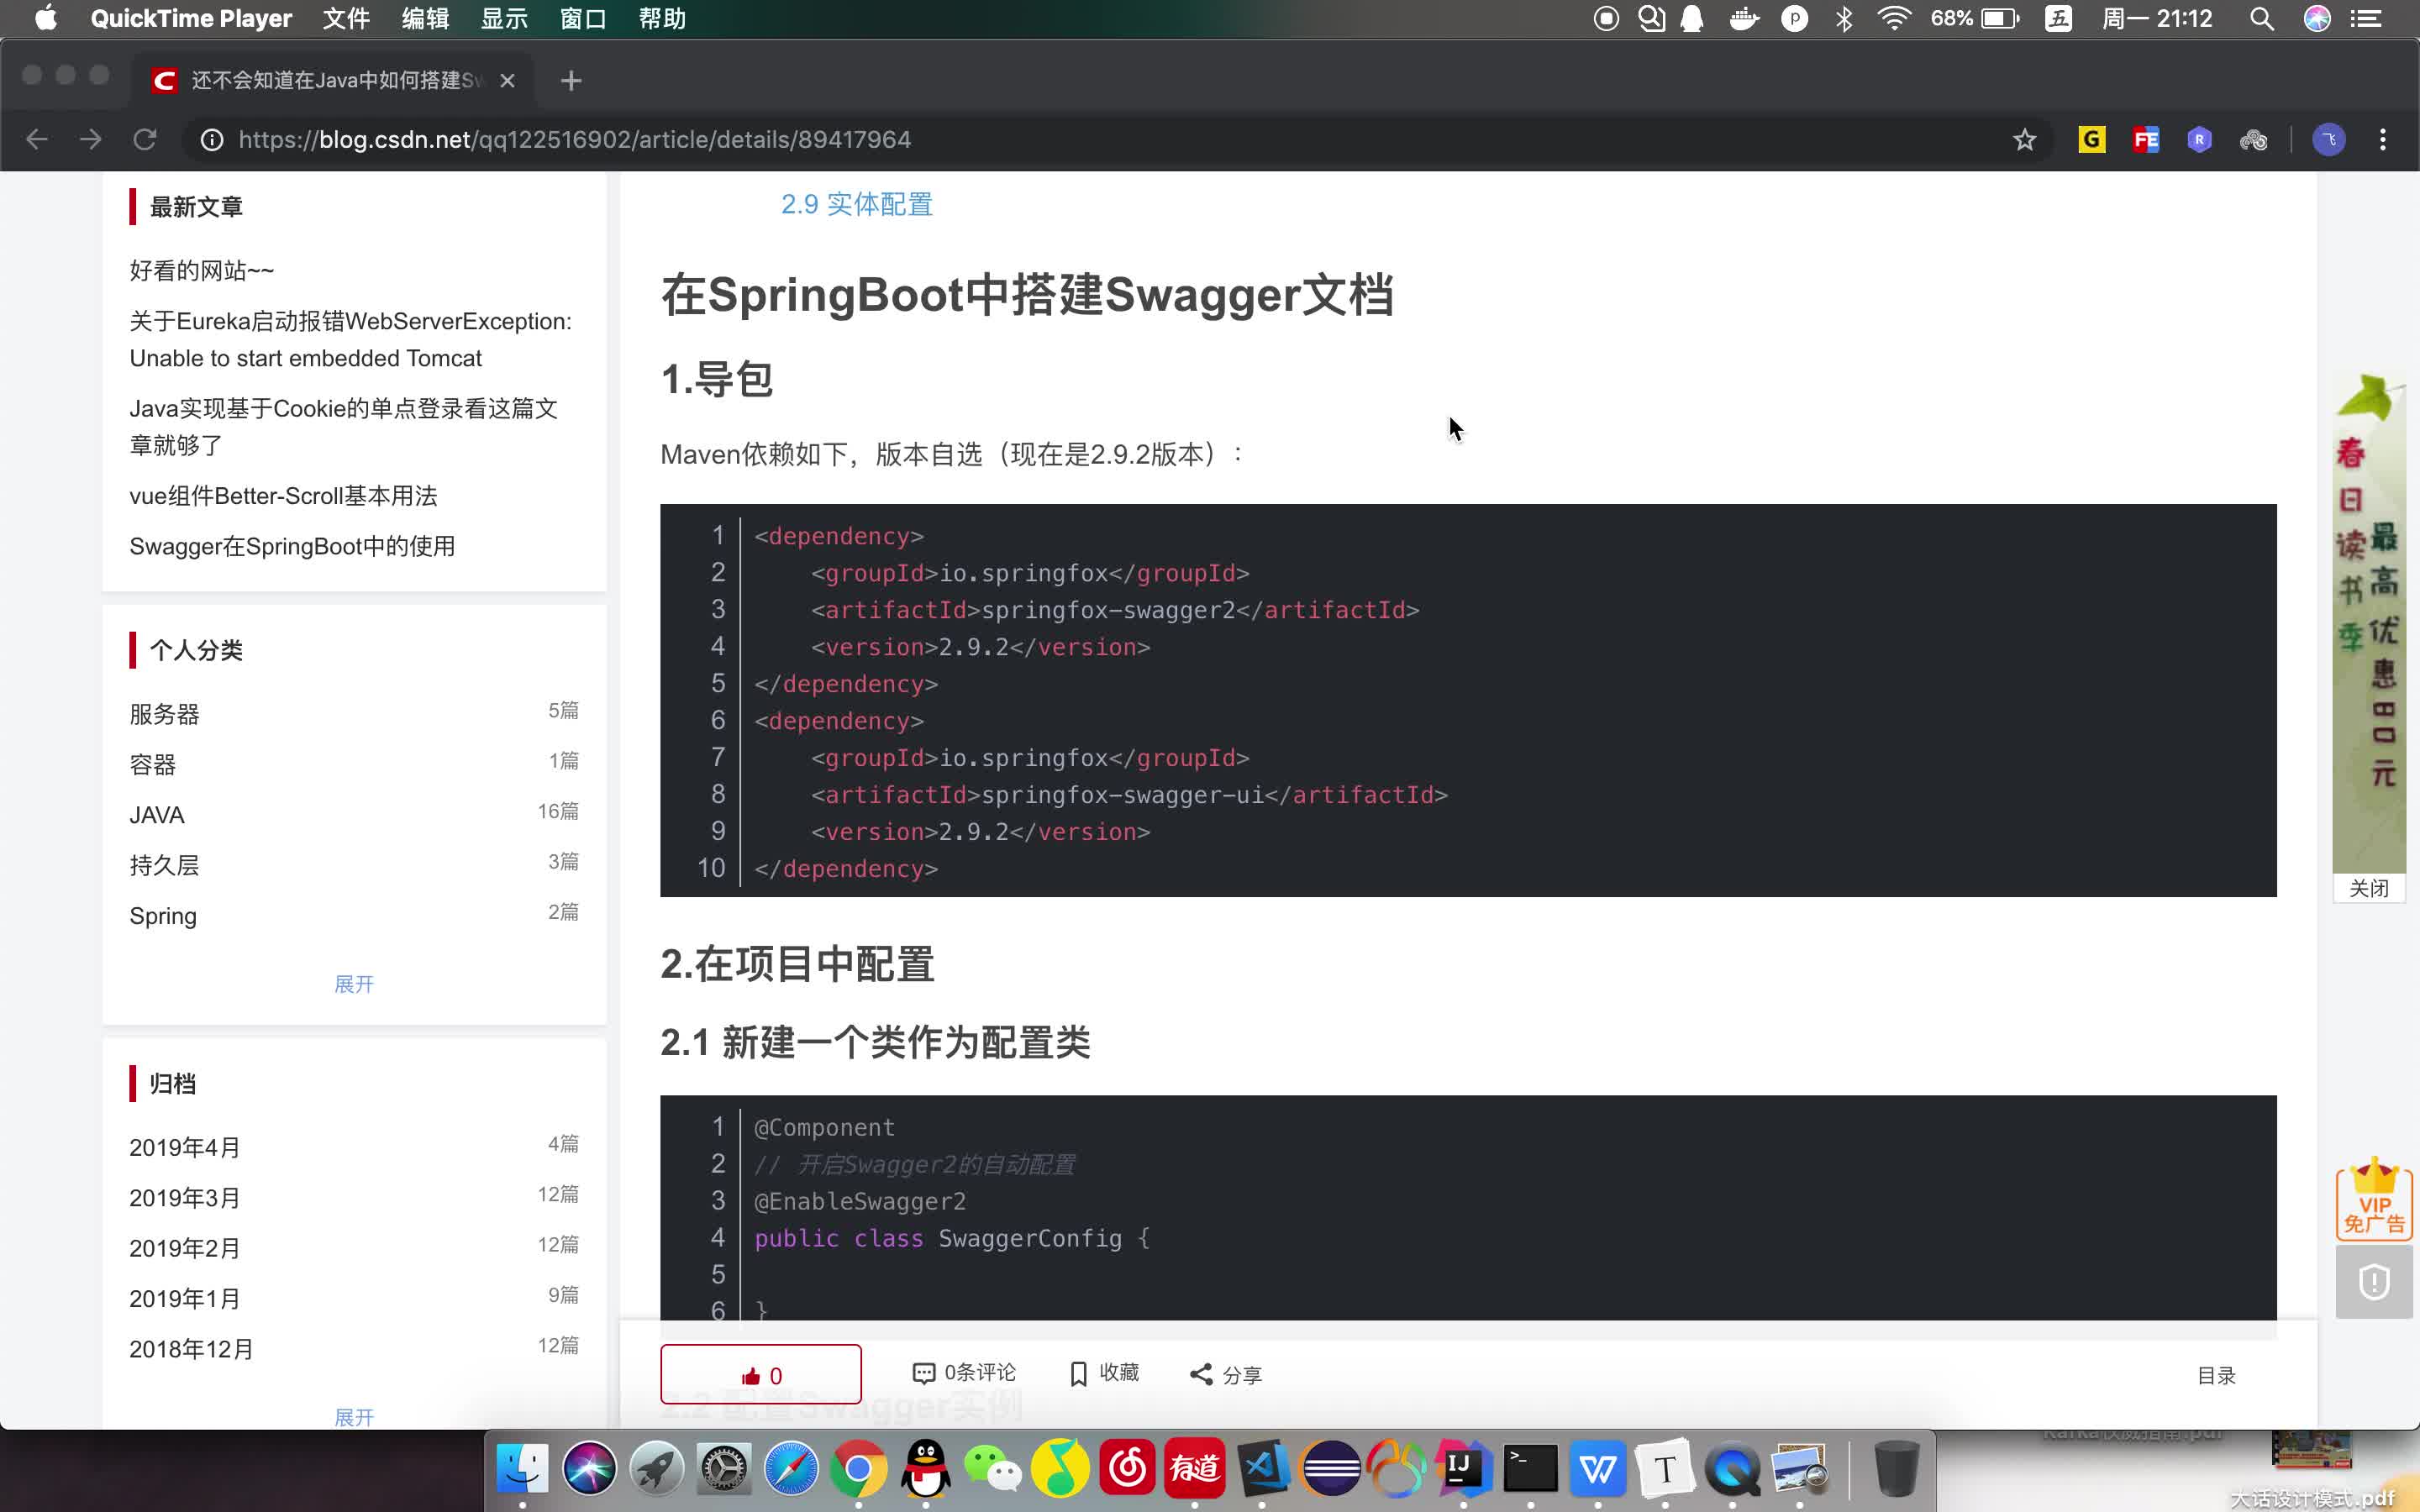This screenshot has height=1512, width=2420.
Task: Open 2018年12月 archive
Action: point(191,1348)
